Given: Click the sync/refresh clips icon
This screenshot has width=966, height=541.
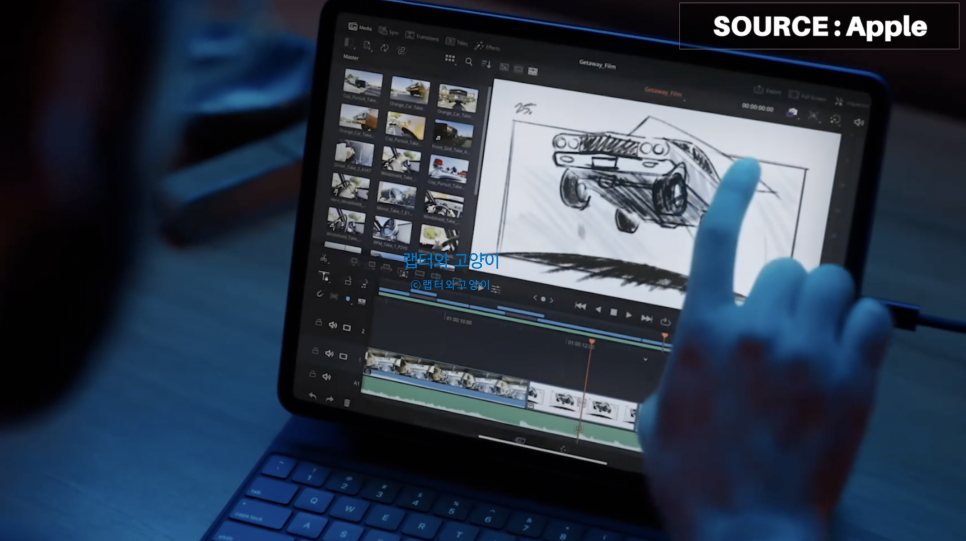Looking at the screenshot, I should [x=384, y=48].
